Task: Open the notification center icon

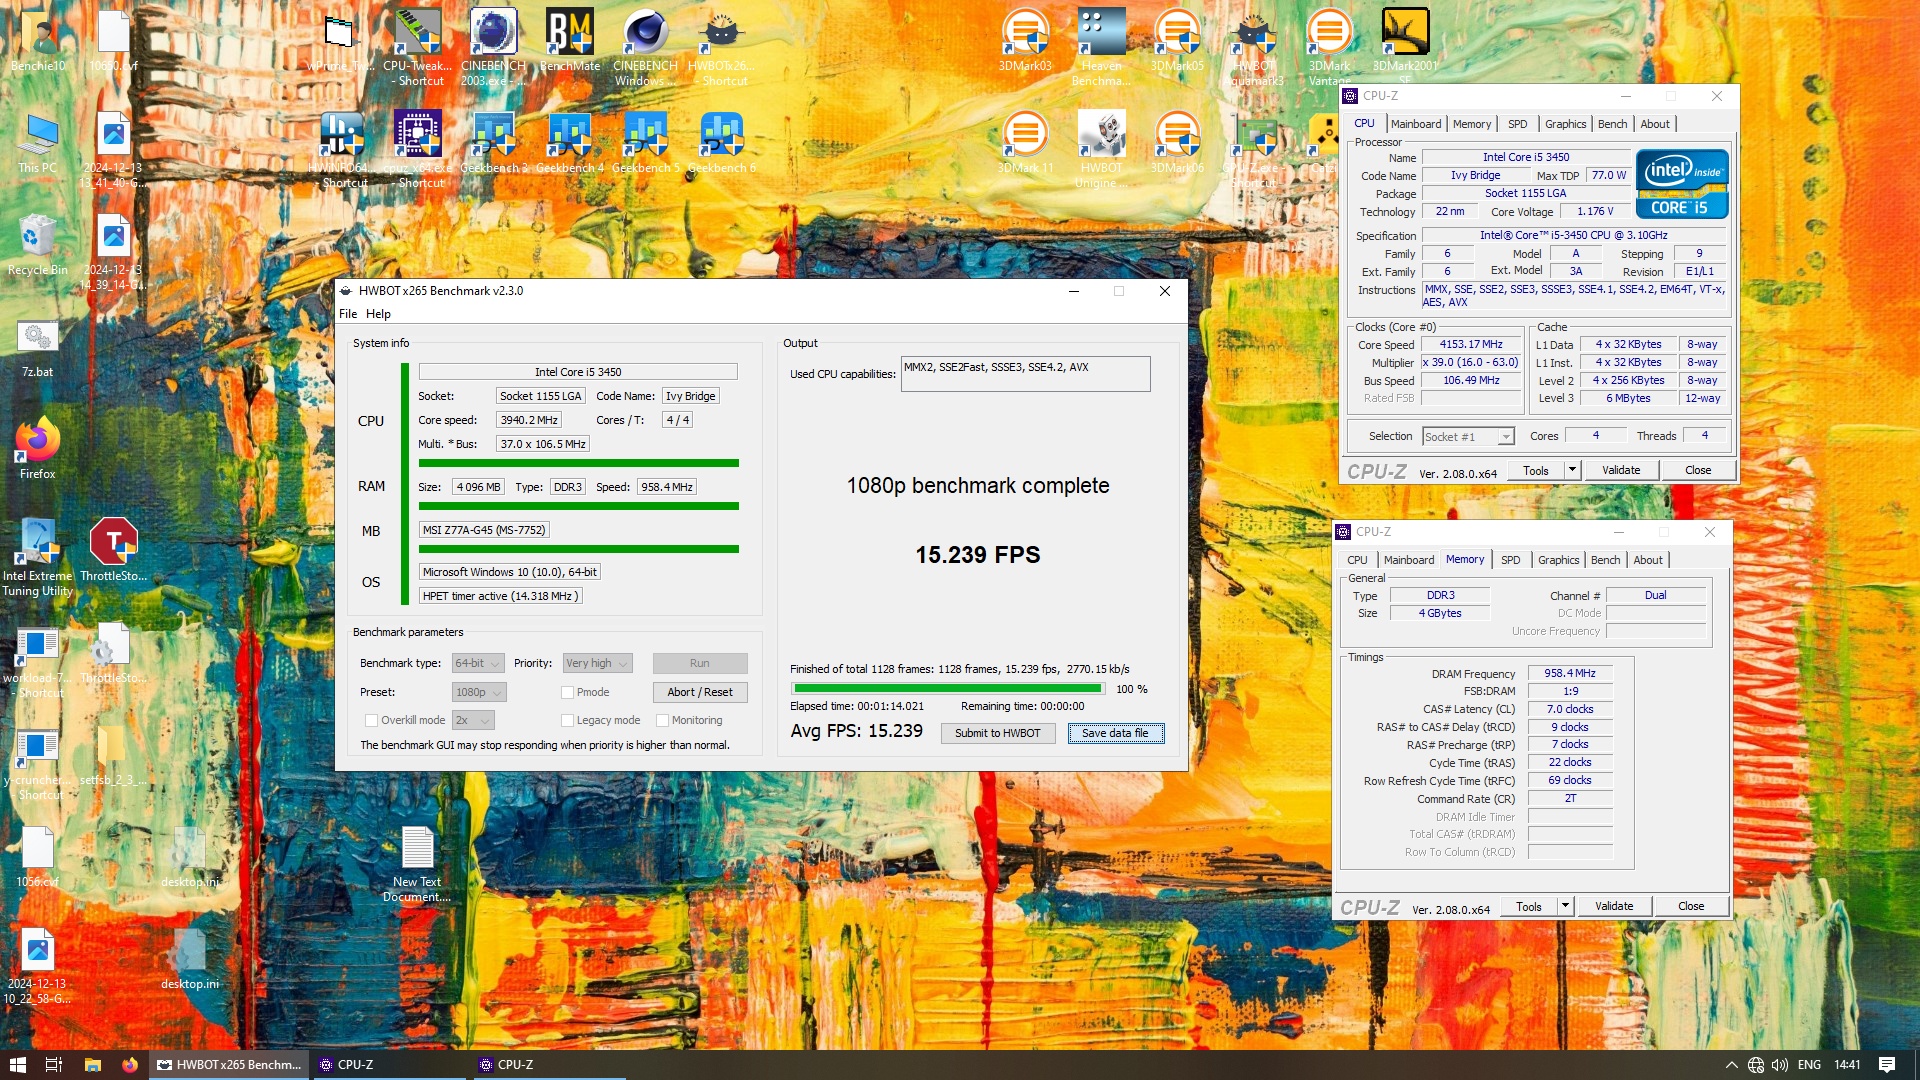Action: (x=1887, y=1065)
